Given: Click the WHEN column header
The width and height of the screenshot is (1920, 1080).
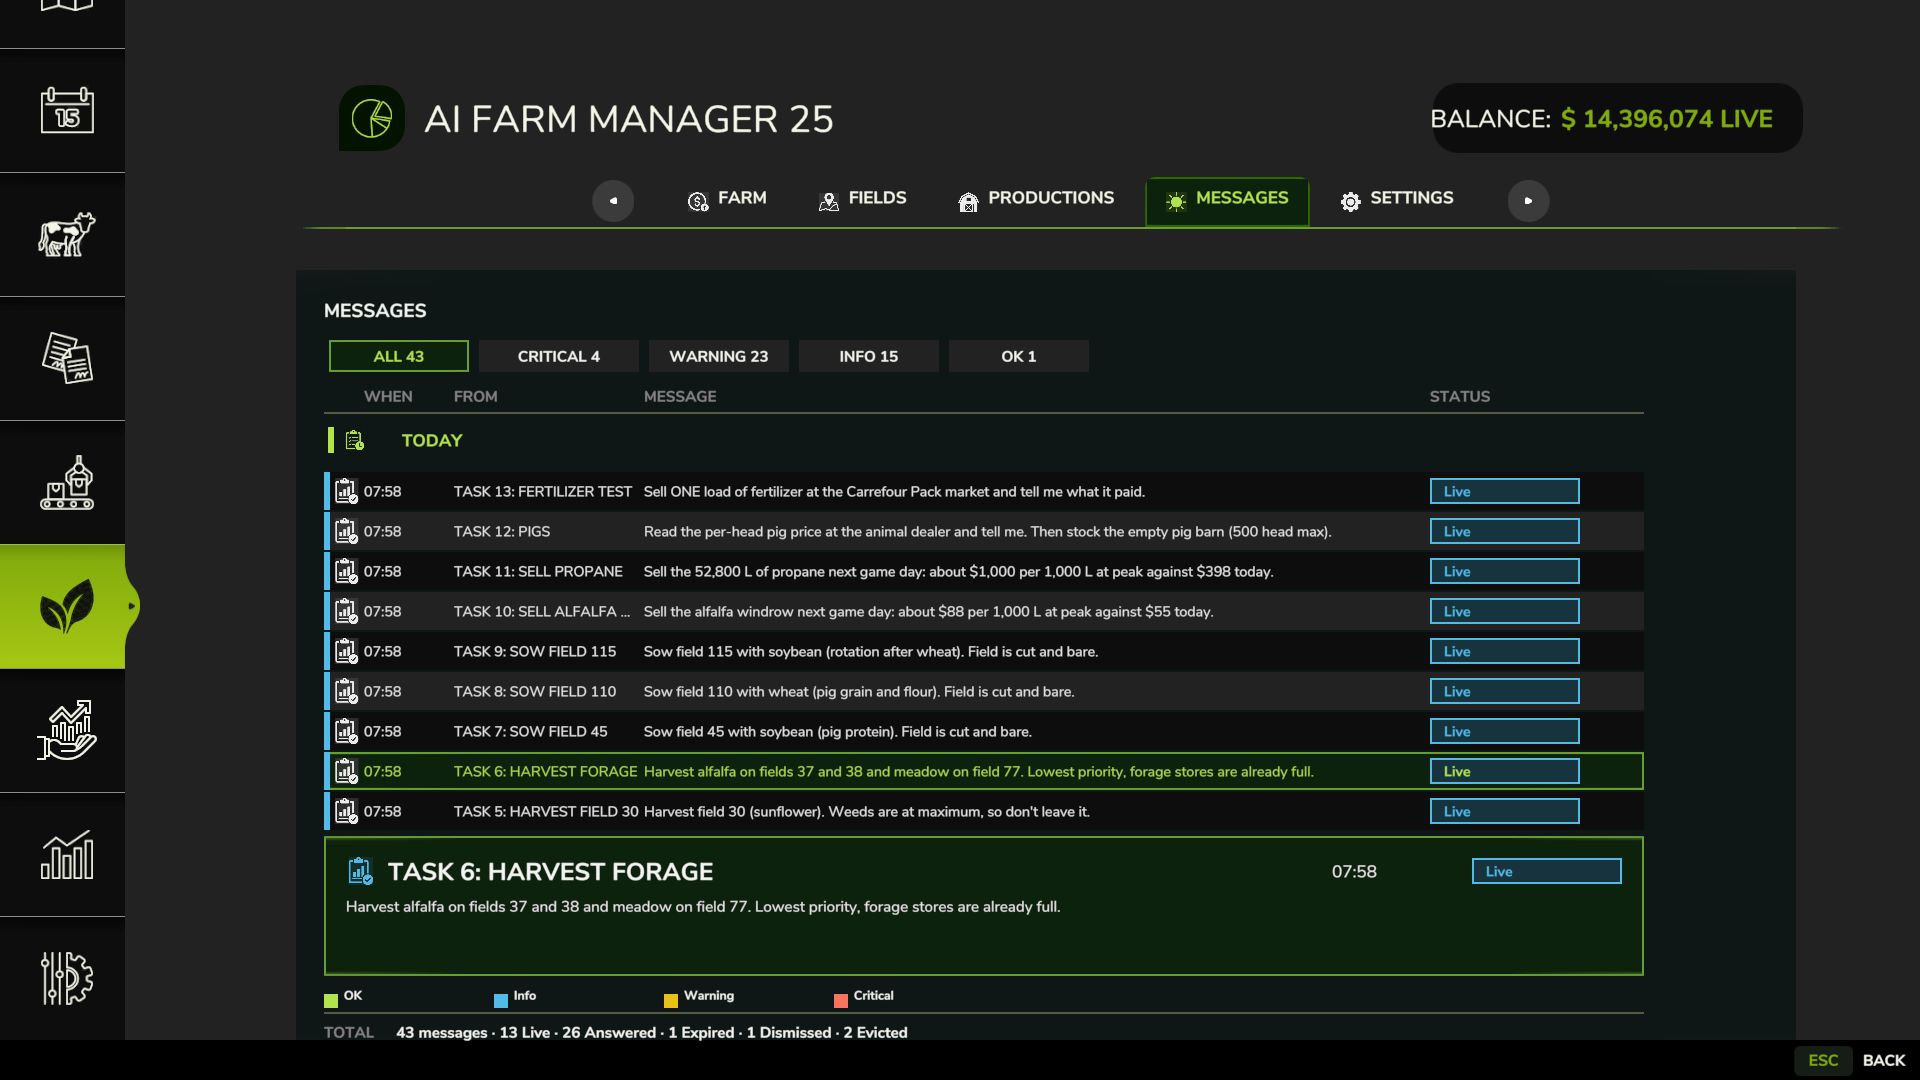Looking at the screenshot, I should pos(388,396).
